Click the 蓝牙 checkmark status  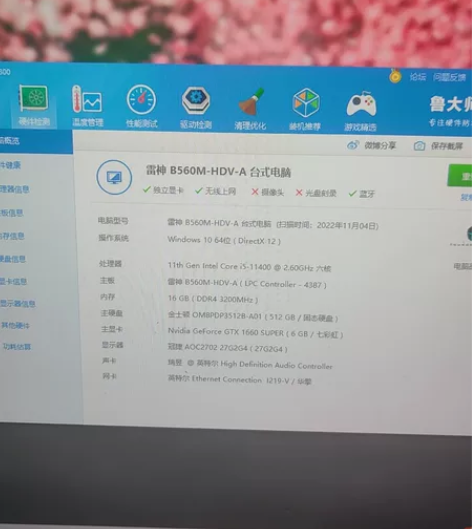tap(362, 194)
